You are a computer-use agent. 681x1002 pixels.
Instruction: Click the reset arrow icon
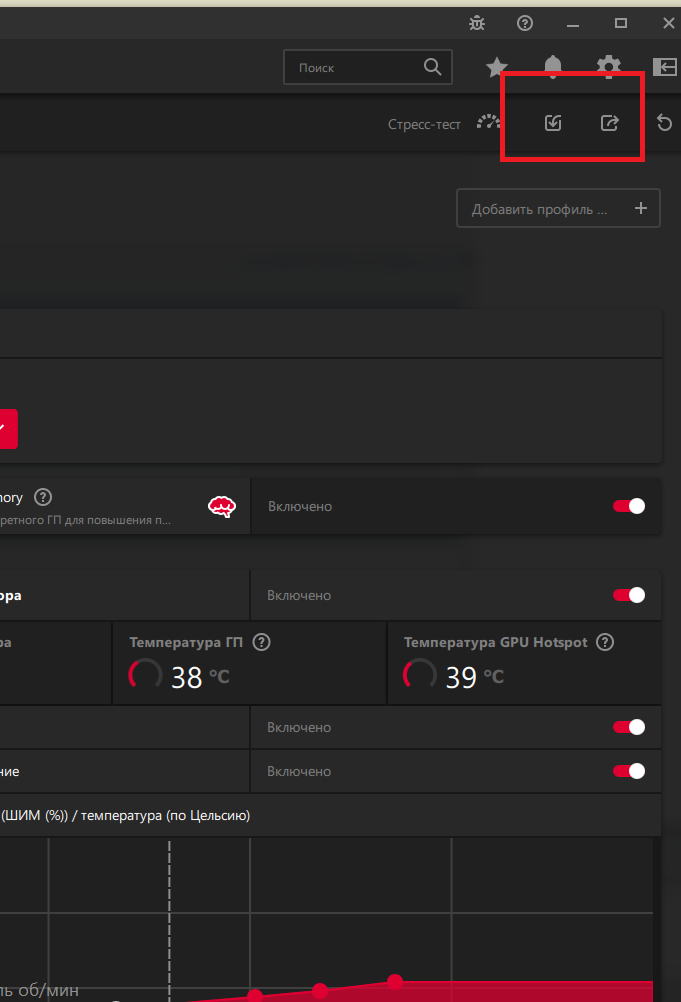(x=664, y=123)
